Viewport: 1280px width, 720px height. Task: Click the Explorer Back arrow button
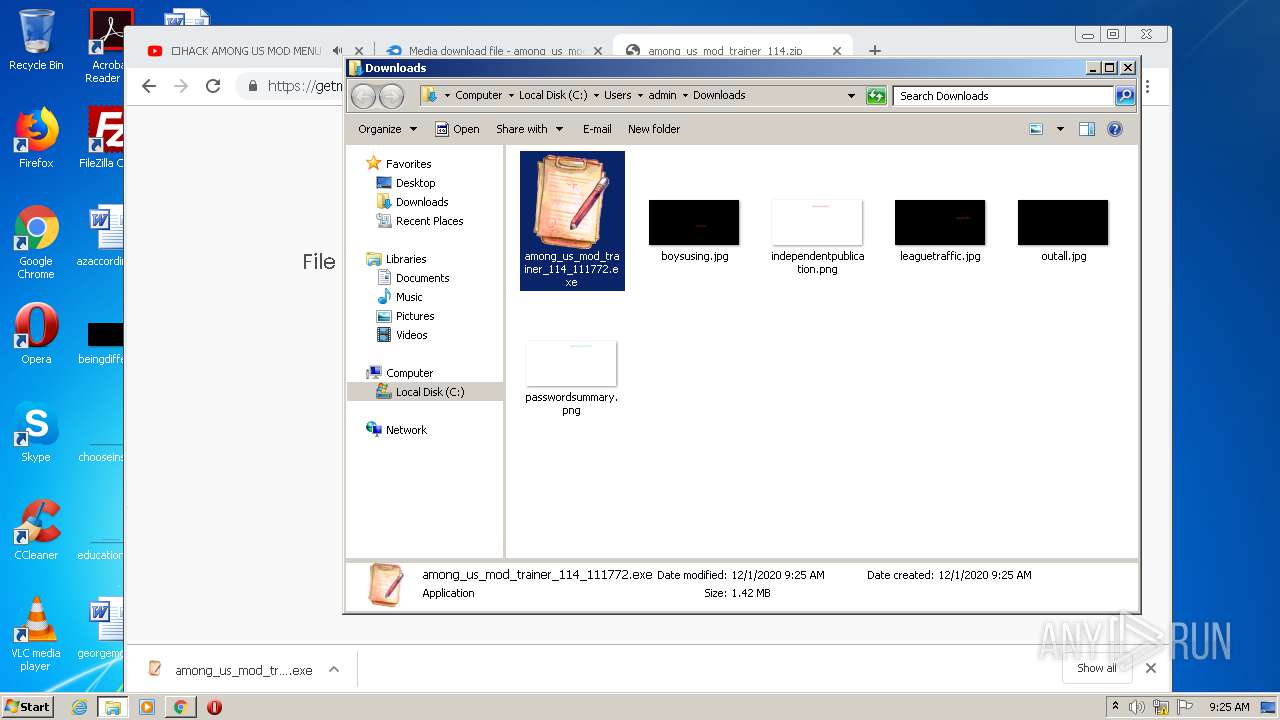pos(363,96)
